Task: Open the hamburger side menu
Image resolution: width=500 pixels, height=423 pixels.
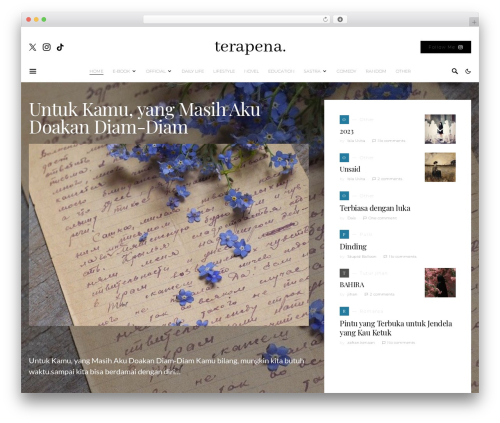Action: (33, 71)
